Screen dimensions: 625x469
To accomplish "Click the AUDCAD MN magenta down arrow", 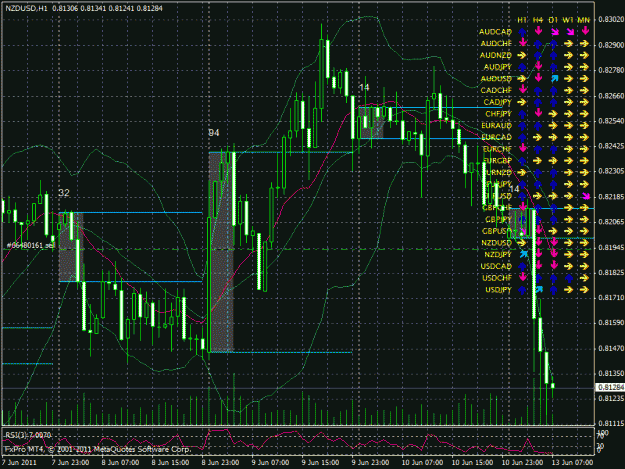I will (584, 31).
